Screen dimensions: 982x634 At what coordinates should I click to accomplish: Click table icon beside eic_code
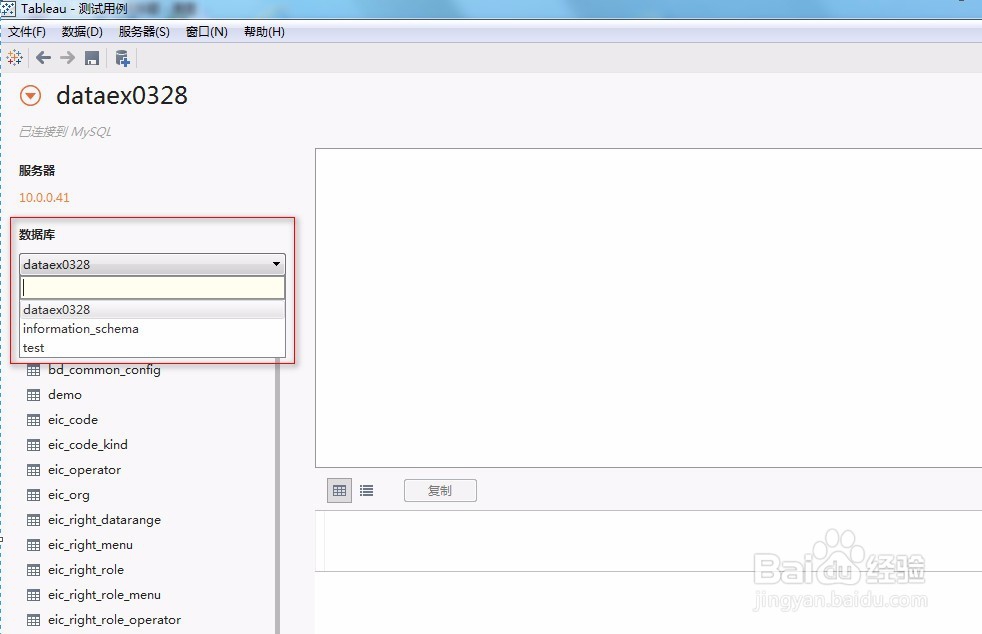(x=33, y=420)
